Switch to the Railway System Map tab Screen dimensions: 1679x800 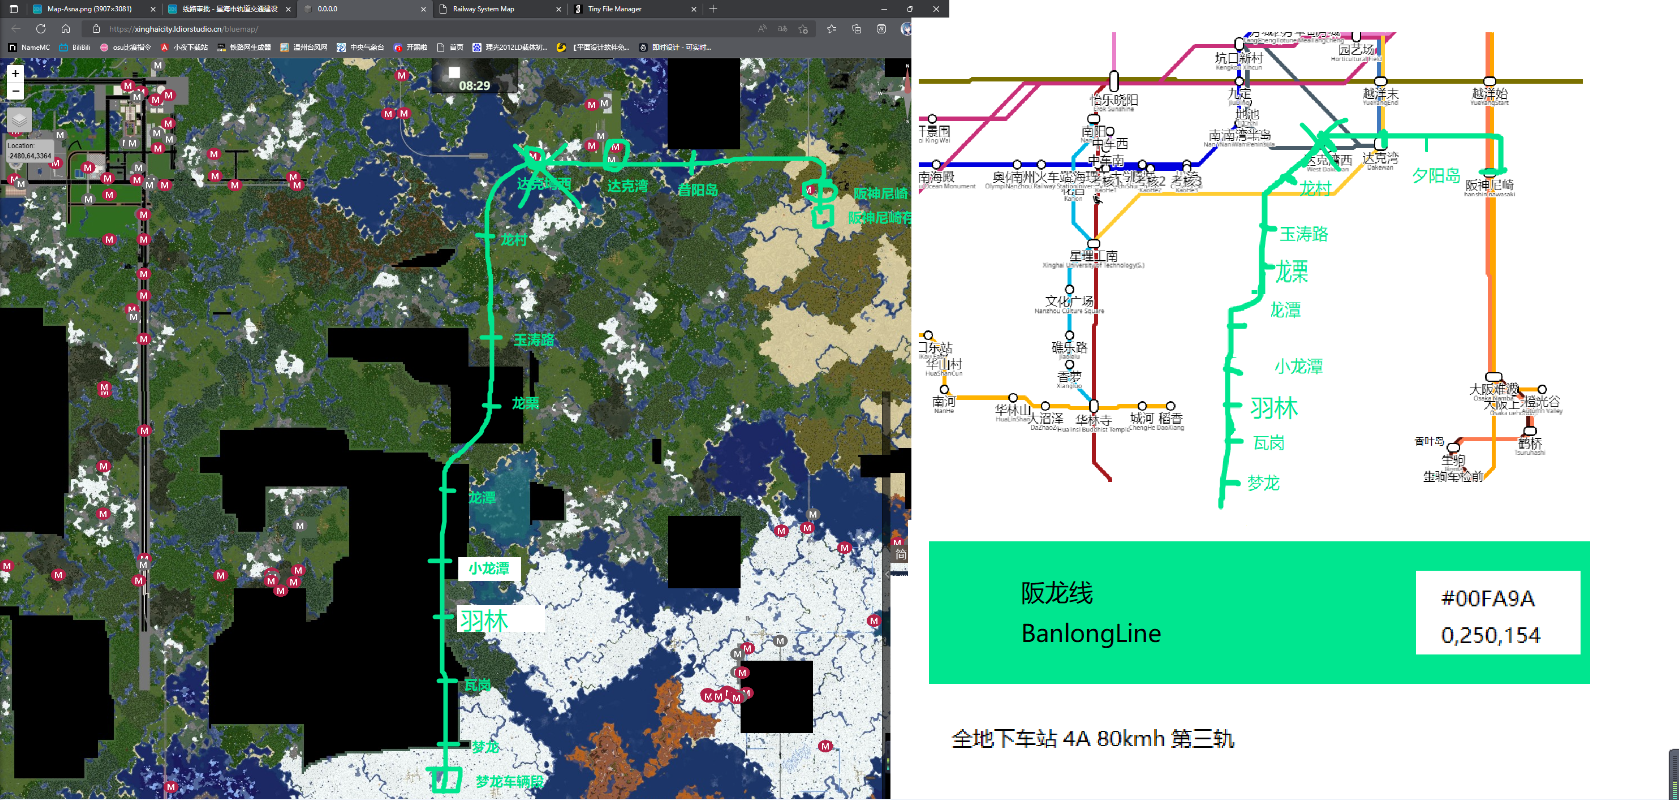click(490, 9)
